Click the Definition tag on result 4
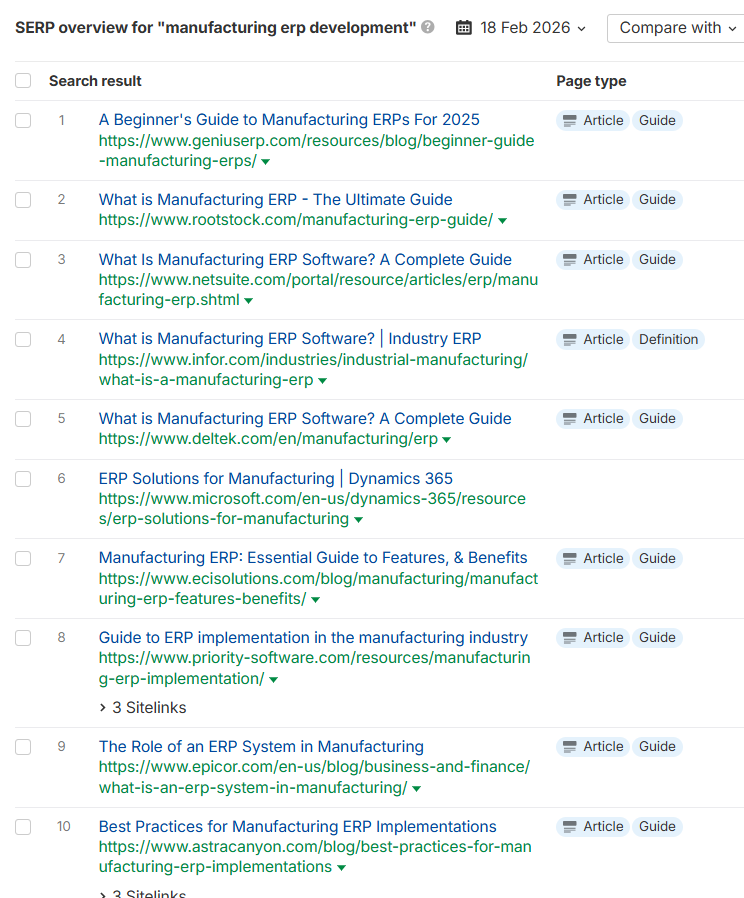The image size is (744, 898). click(x=668, y=339)
